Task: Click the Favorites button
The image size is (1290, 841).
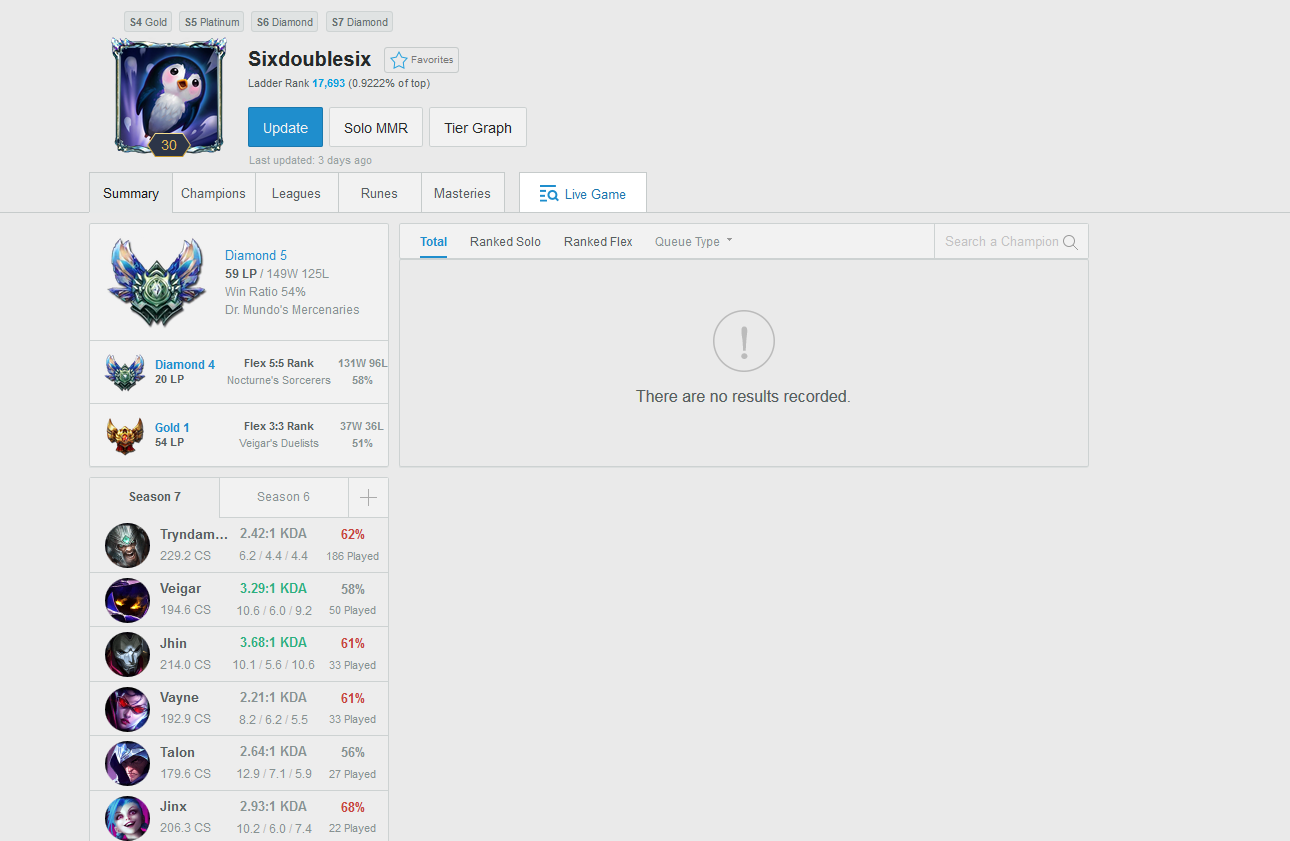Action: pyautogui.click(x=421, y=60)
